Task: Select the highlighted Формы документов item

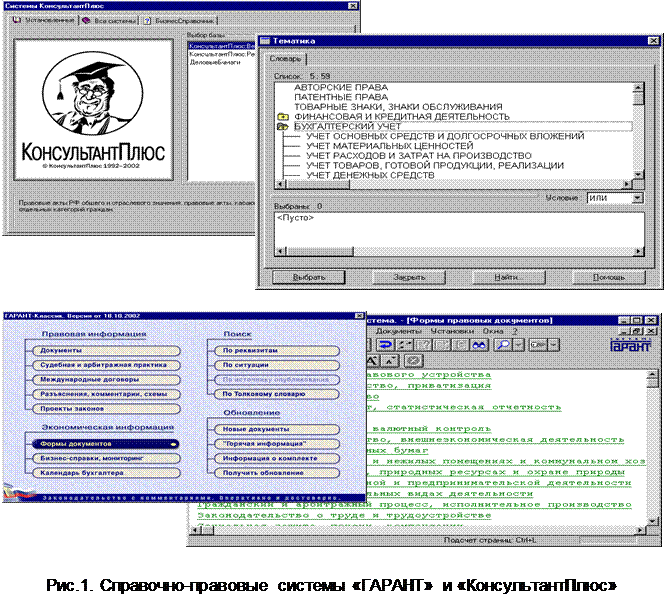Action: 106,444
